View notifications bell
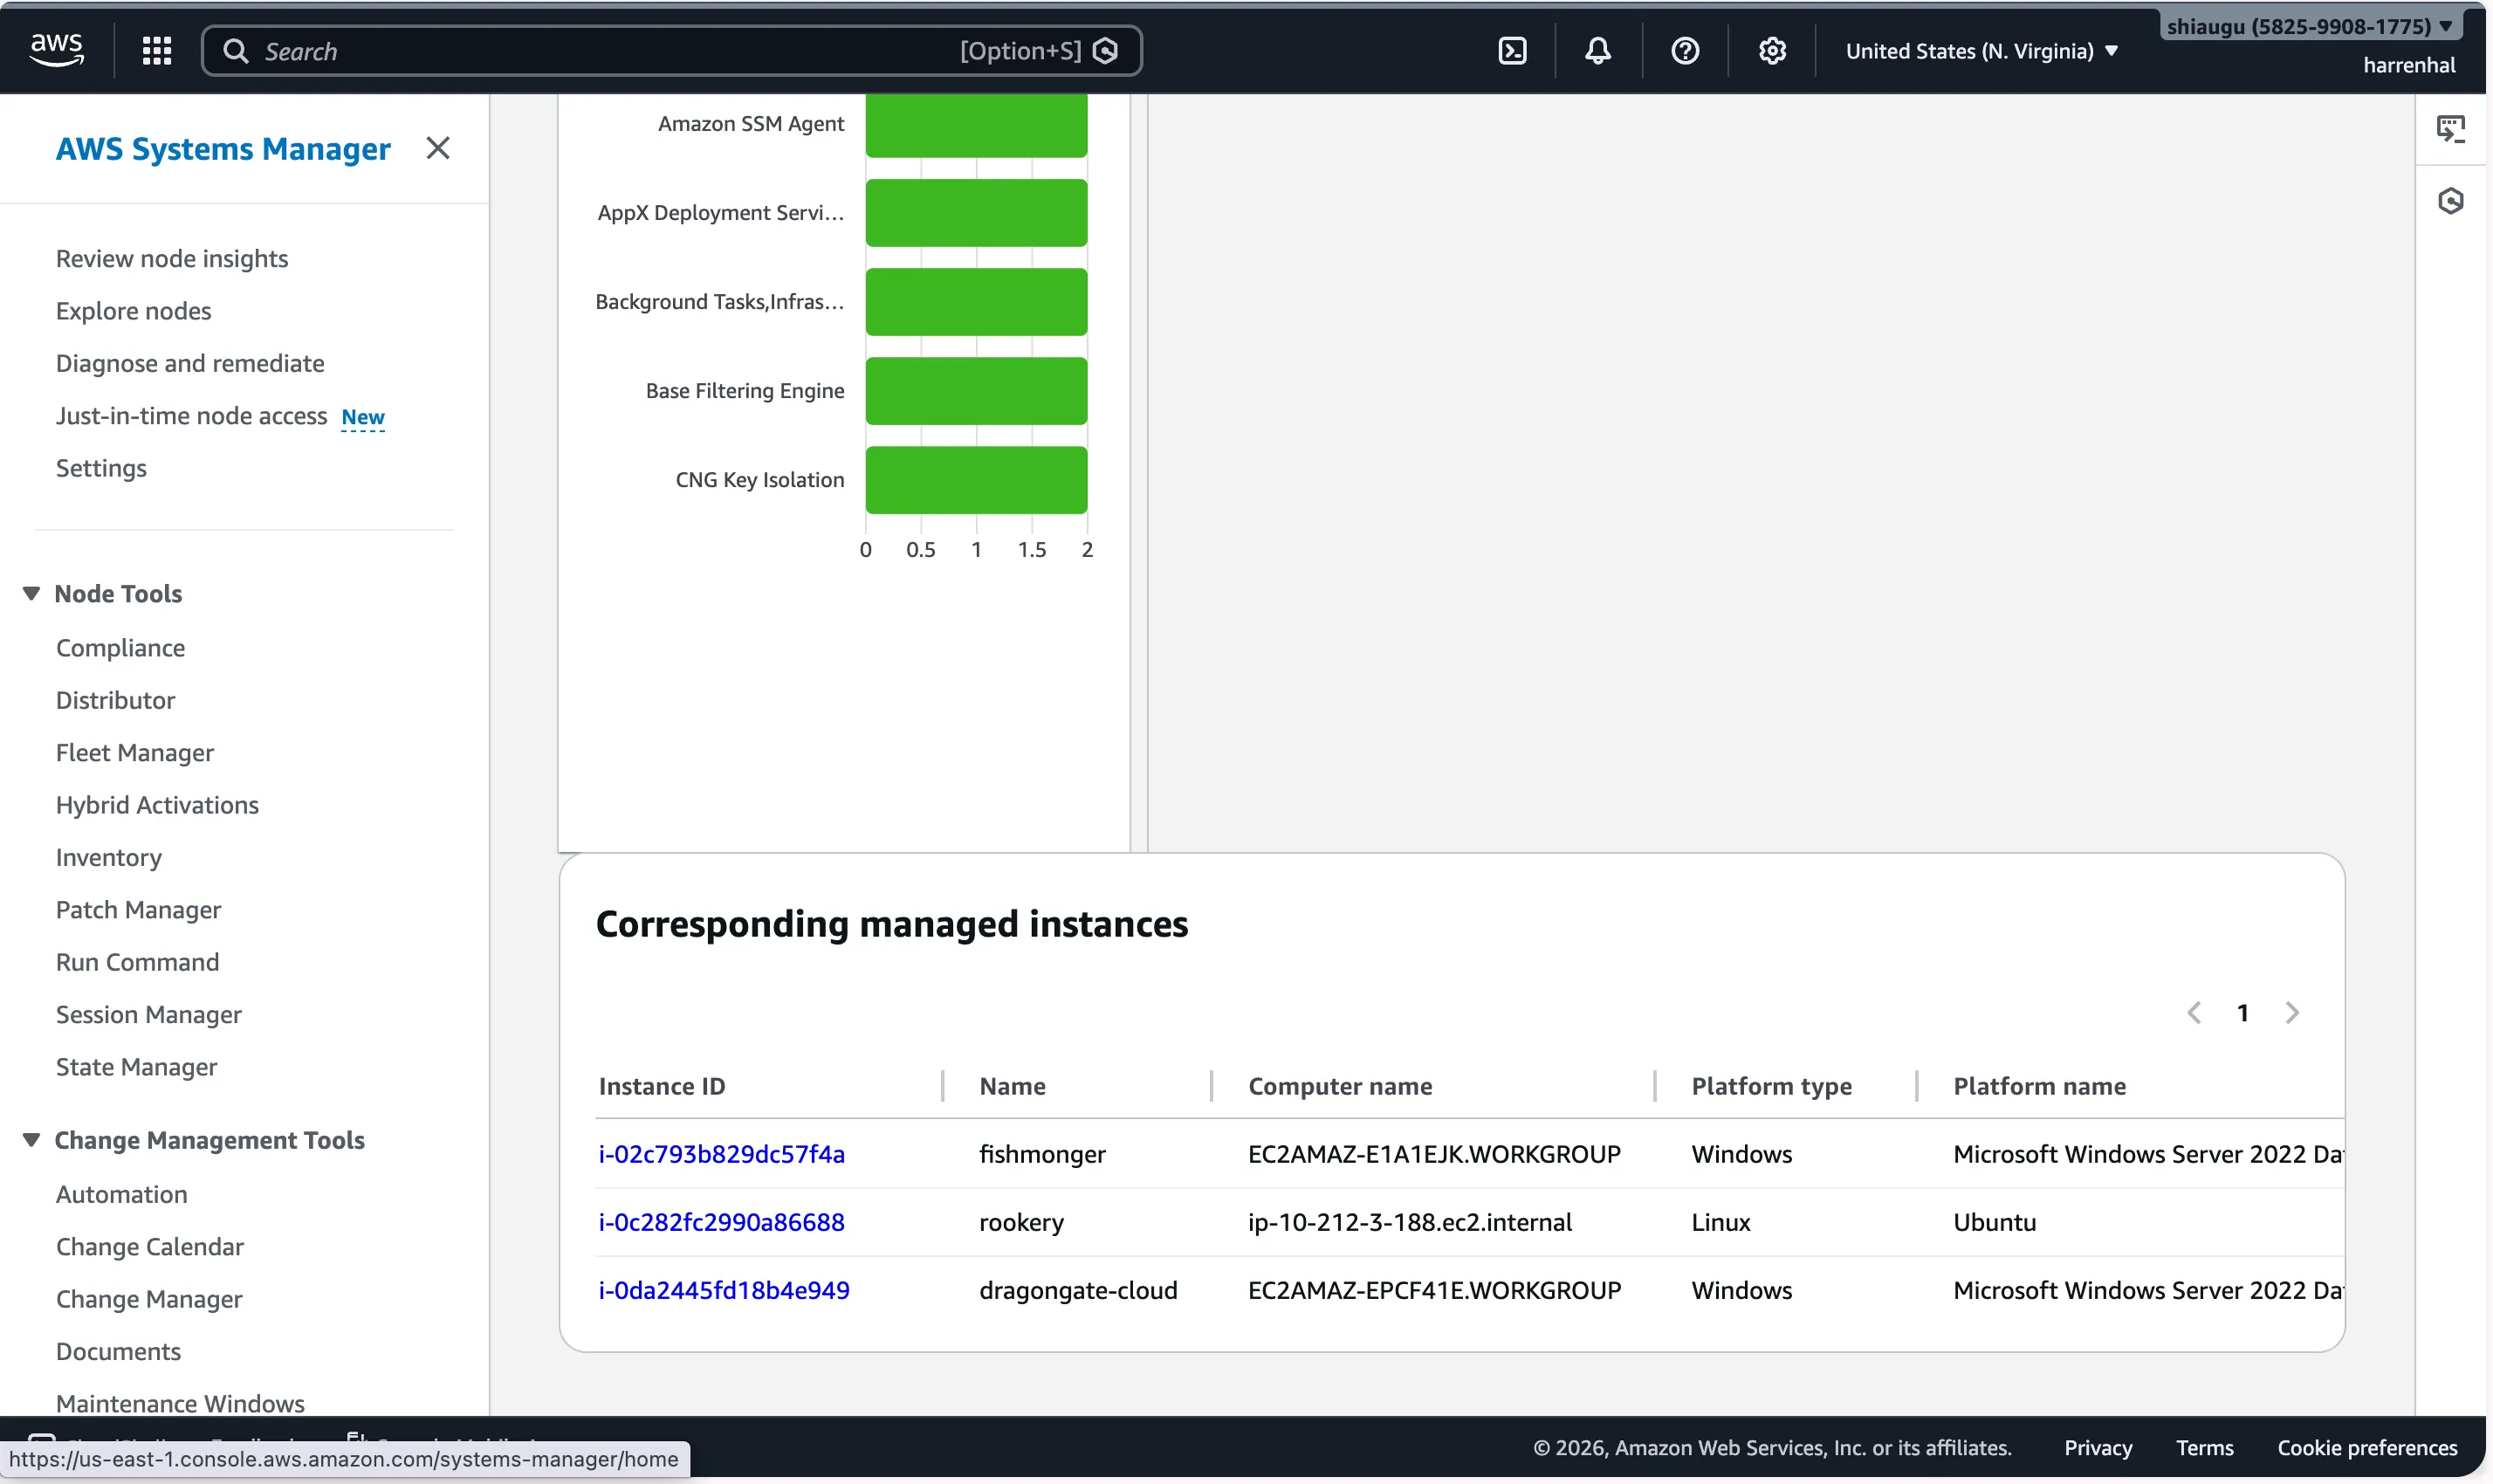This screenshot has height=1484, width=2493. pos(1598,51)
